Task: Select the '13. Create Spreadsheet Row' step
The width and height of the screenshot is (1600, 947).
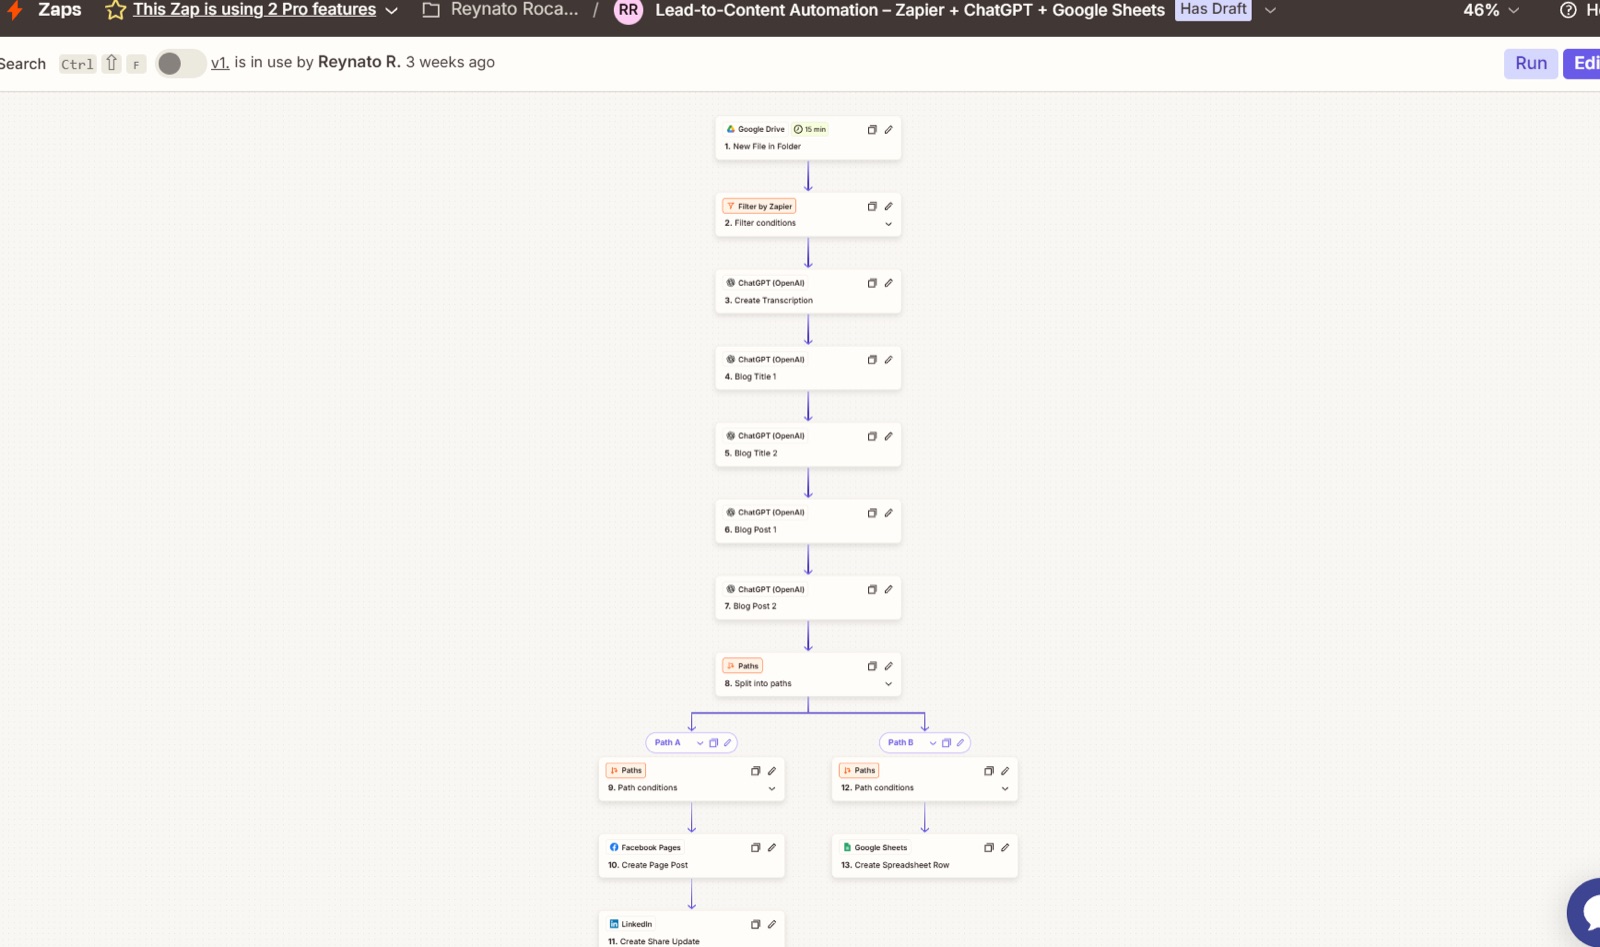Action: (924, 856)
